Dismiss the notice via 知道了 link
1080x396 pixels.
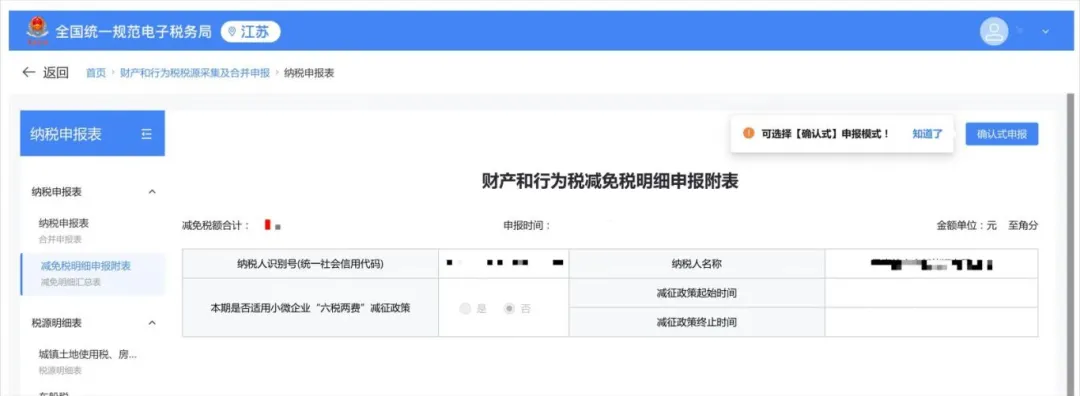[927, 134]
